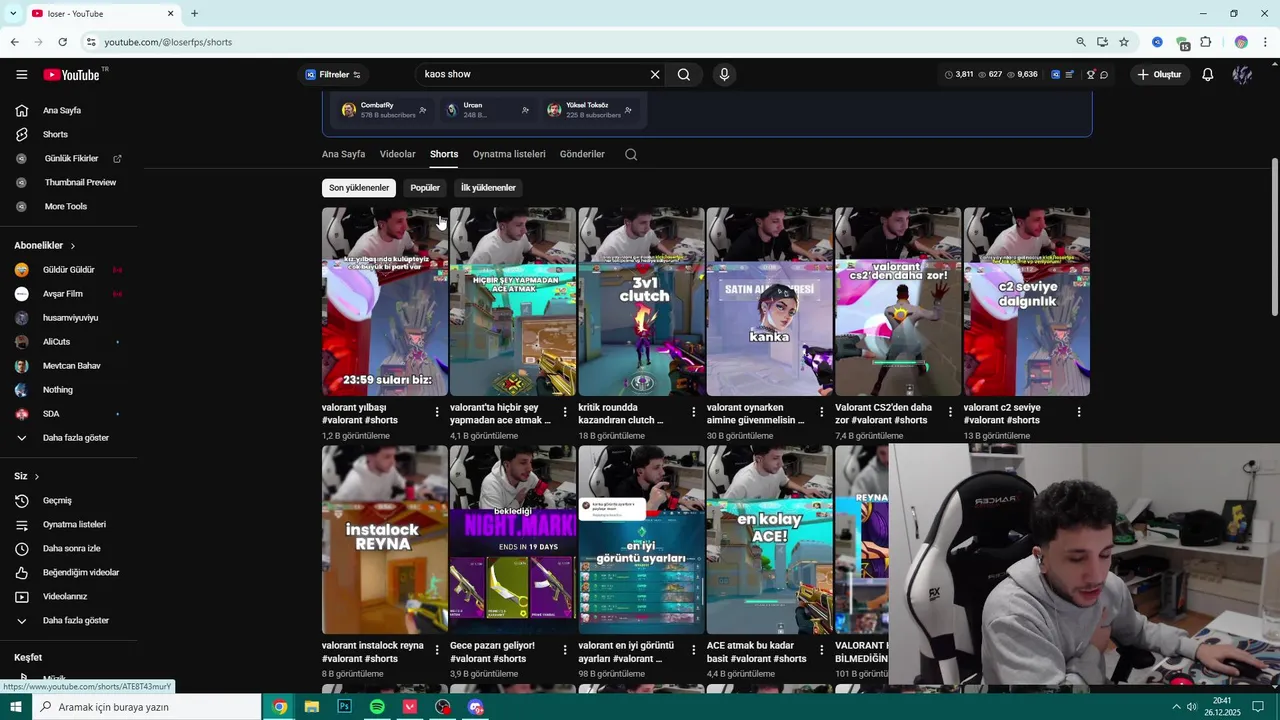1280x720 pixels.
Task: Click the blue vidIQ icon in the header stats bar
Action: point(1055,75)
